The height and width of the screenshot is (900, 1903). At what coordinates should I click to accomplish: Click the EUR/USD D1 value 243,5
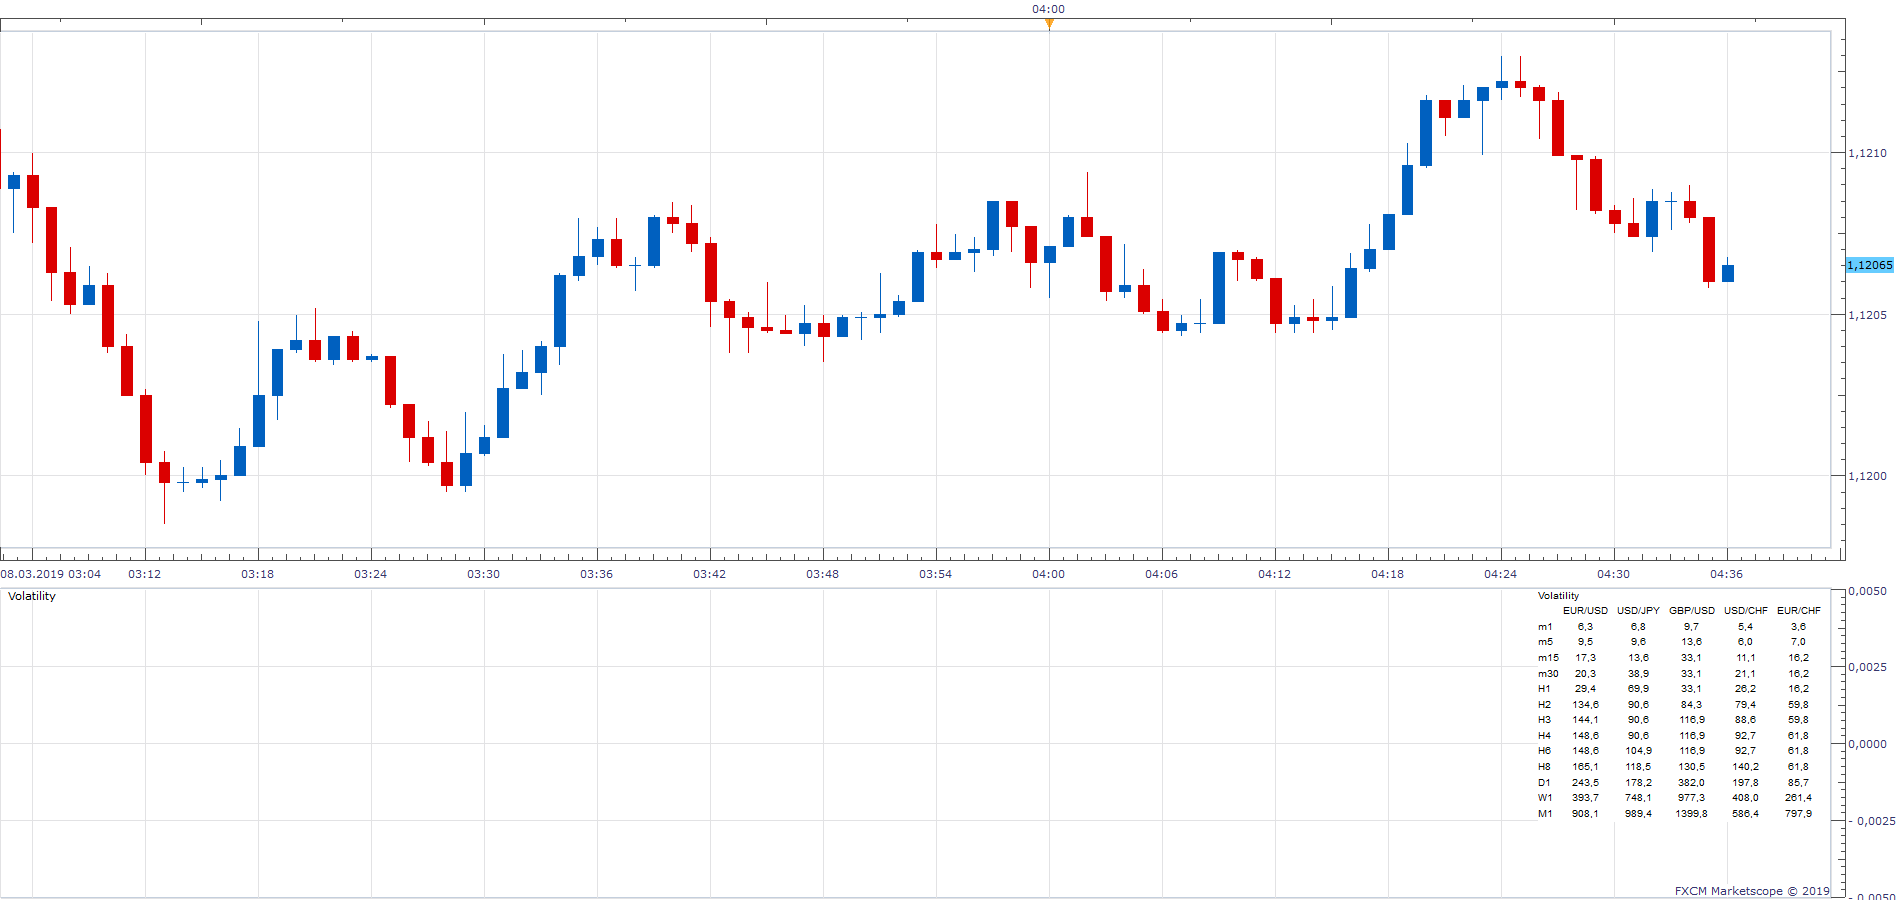[x=1585, y=783]
